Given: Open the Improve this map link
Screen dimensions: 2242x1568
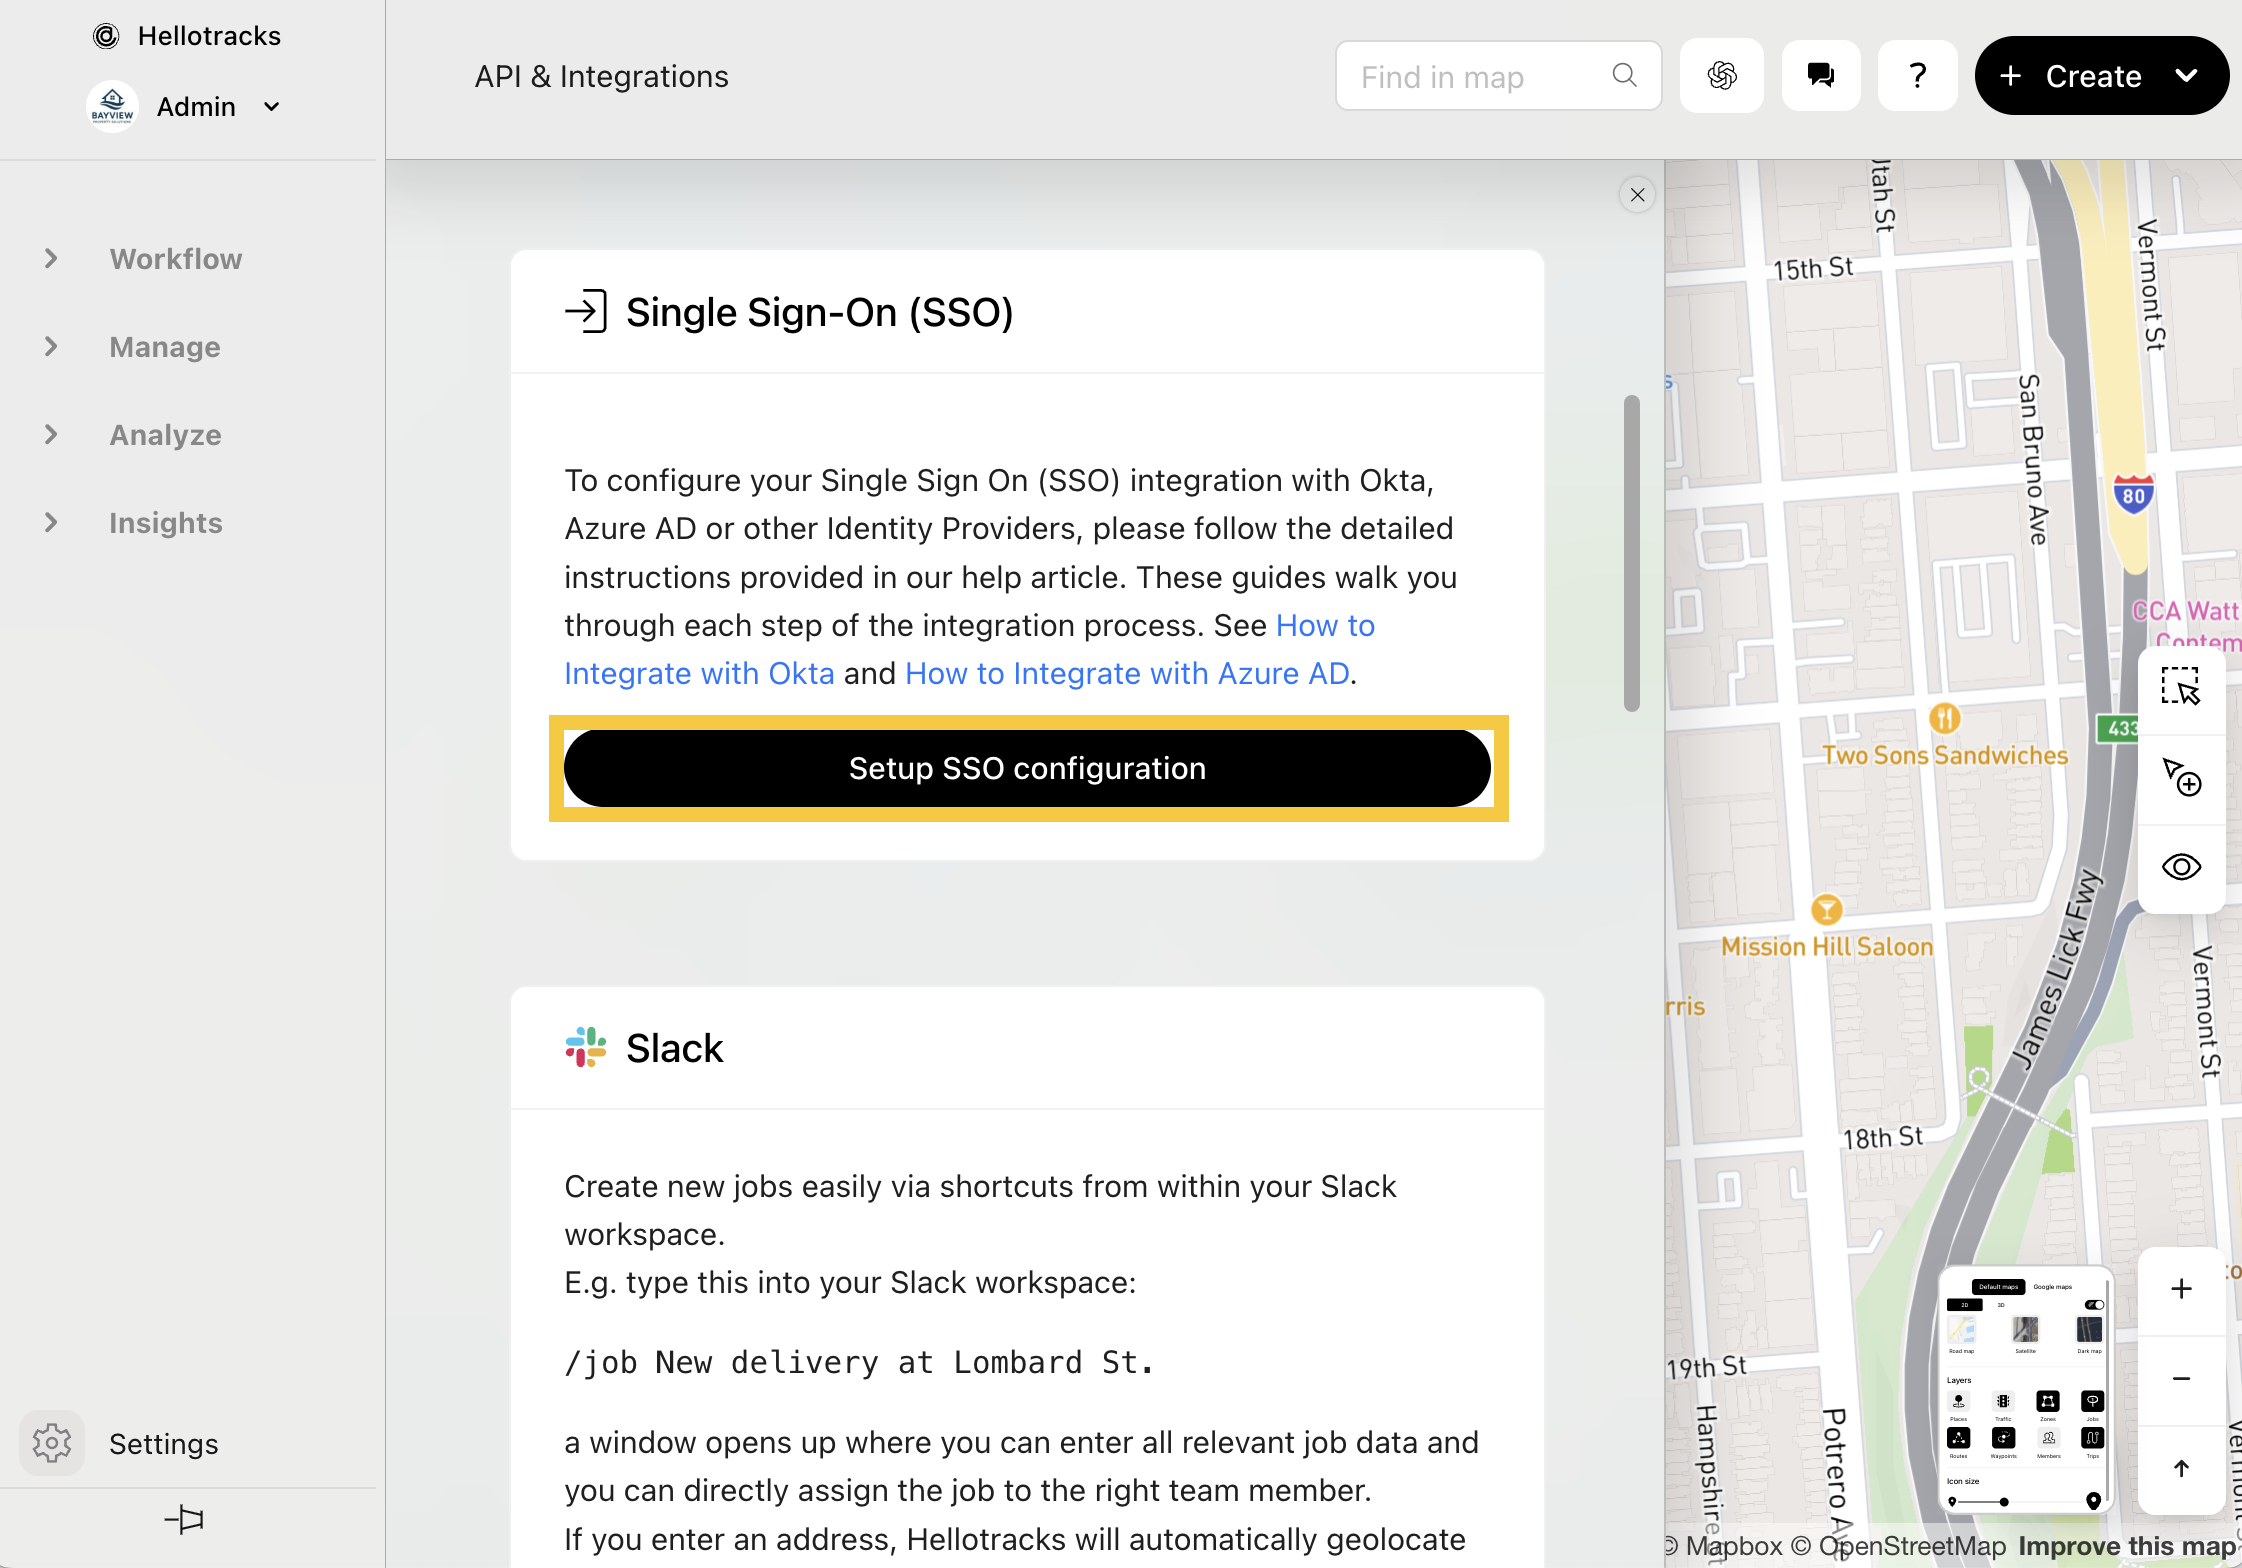Looking at the screenshot, I should click(x=2127, y=1546).
